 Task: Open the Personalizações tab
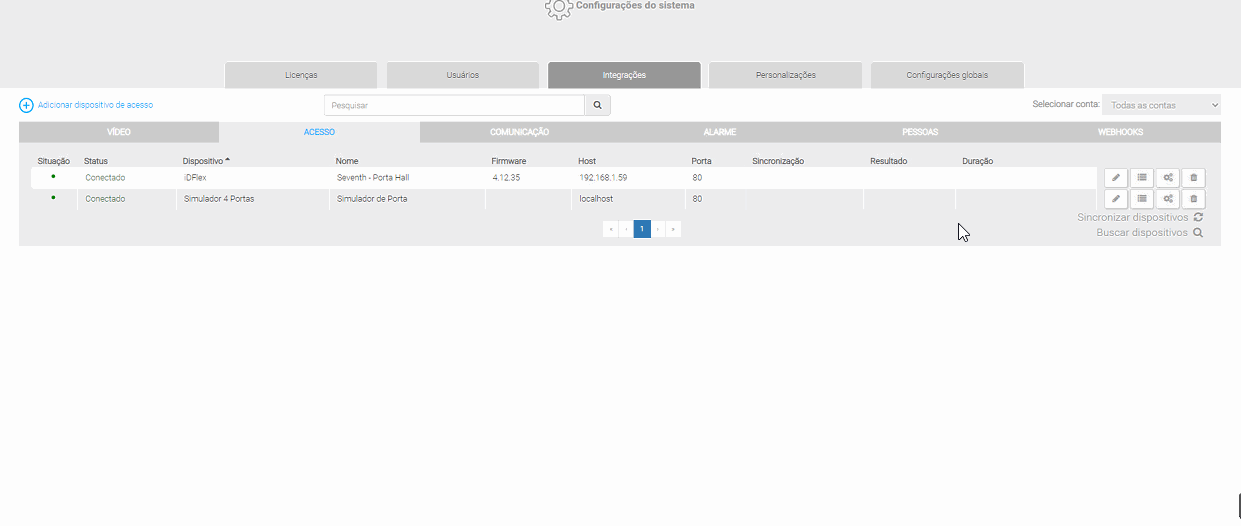(785, 75)
